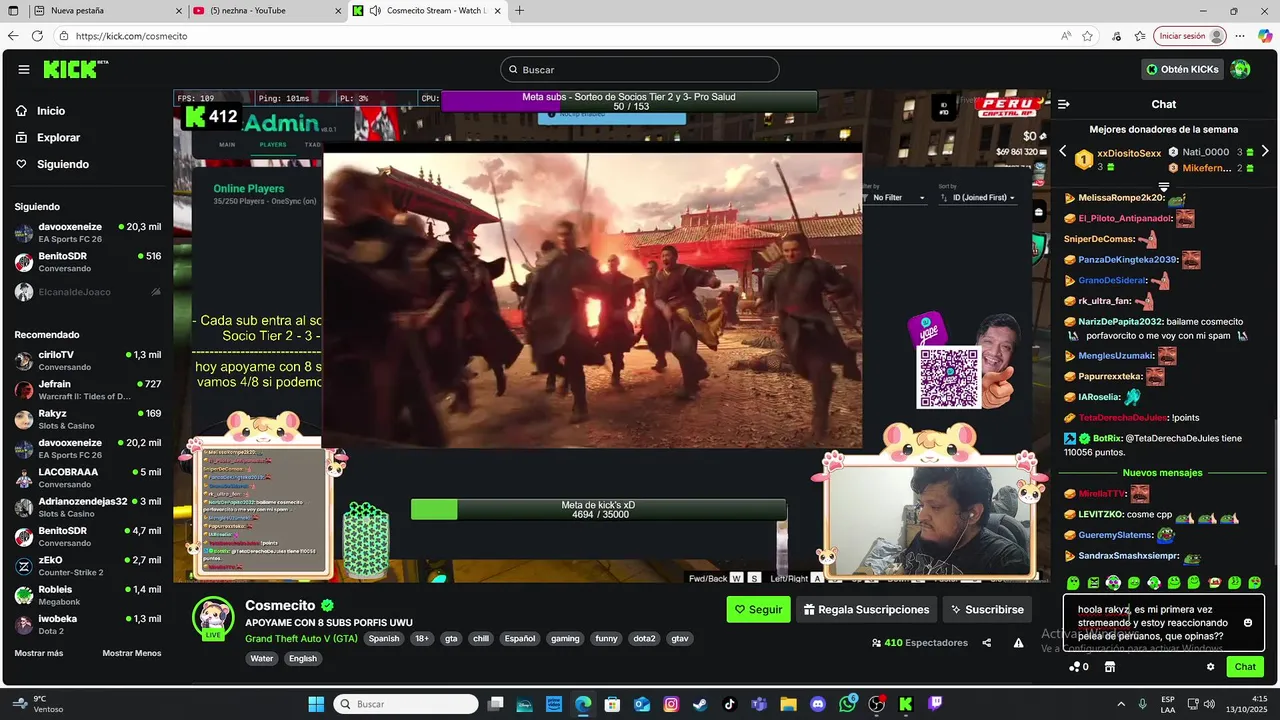Open ElcanaldeJoaco followed channel

pos(87,292)
